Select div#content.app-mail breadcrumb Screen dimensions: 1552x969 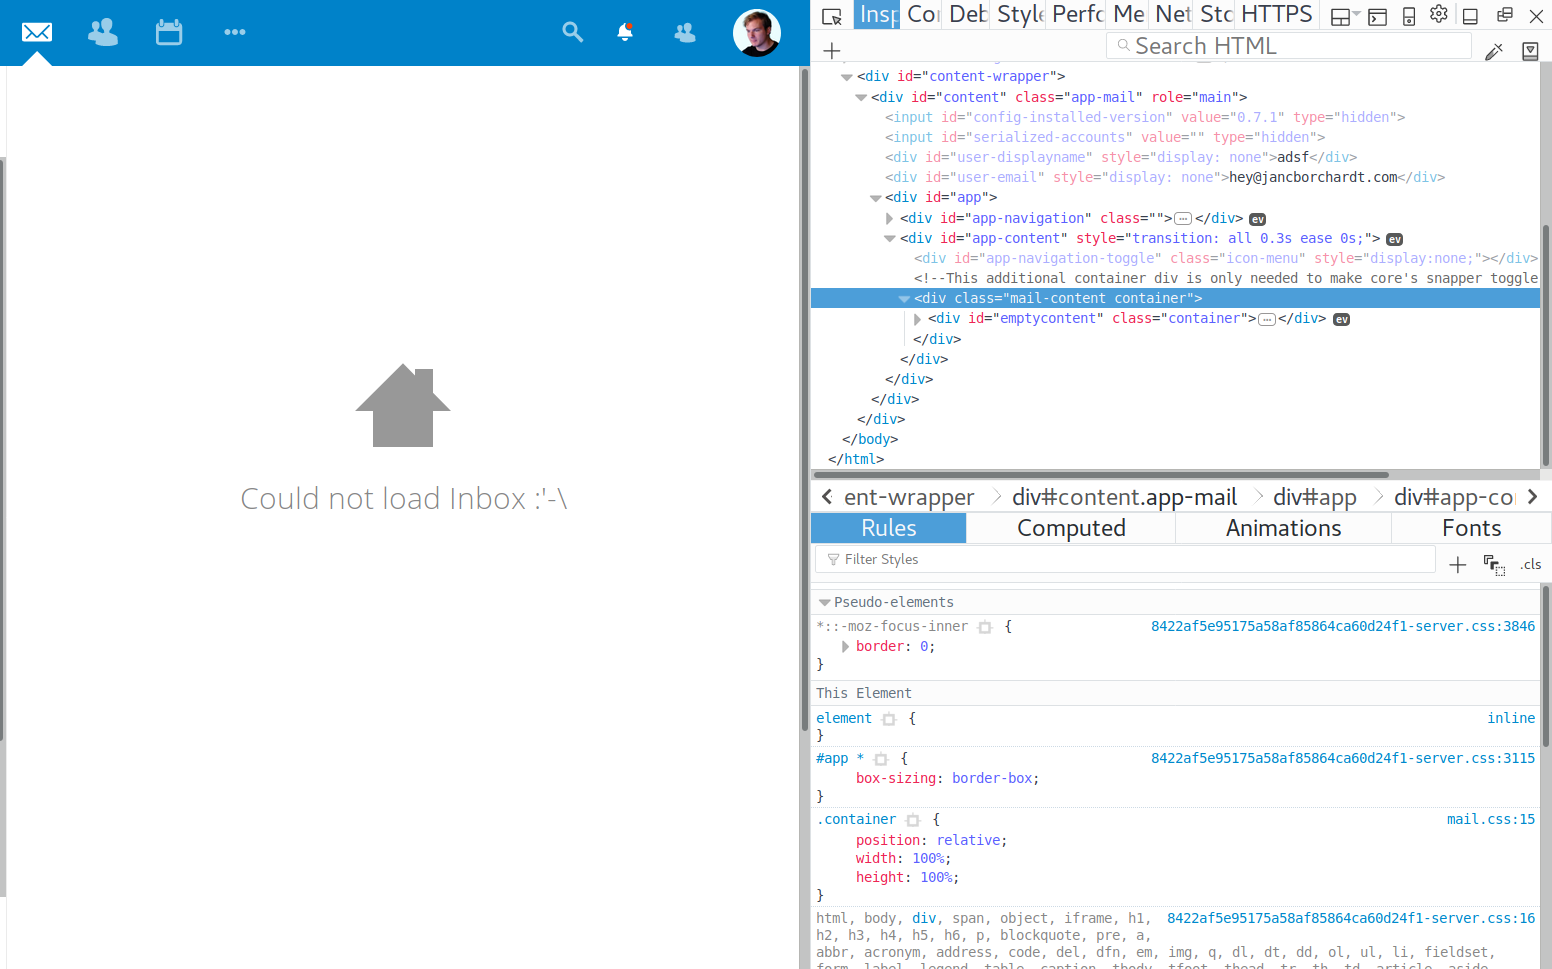[1124, 497]
